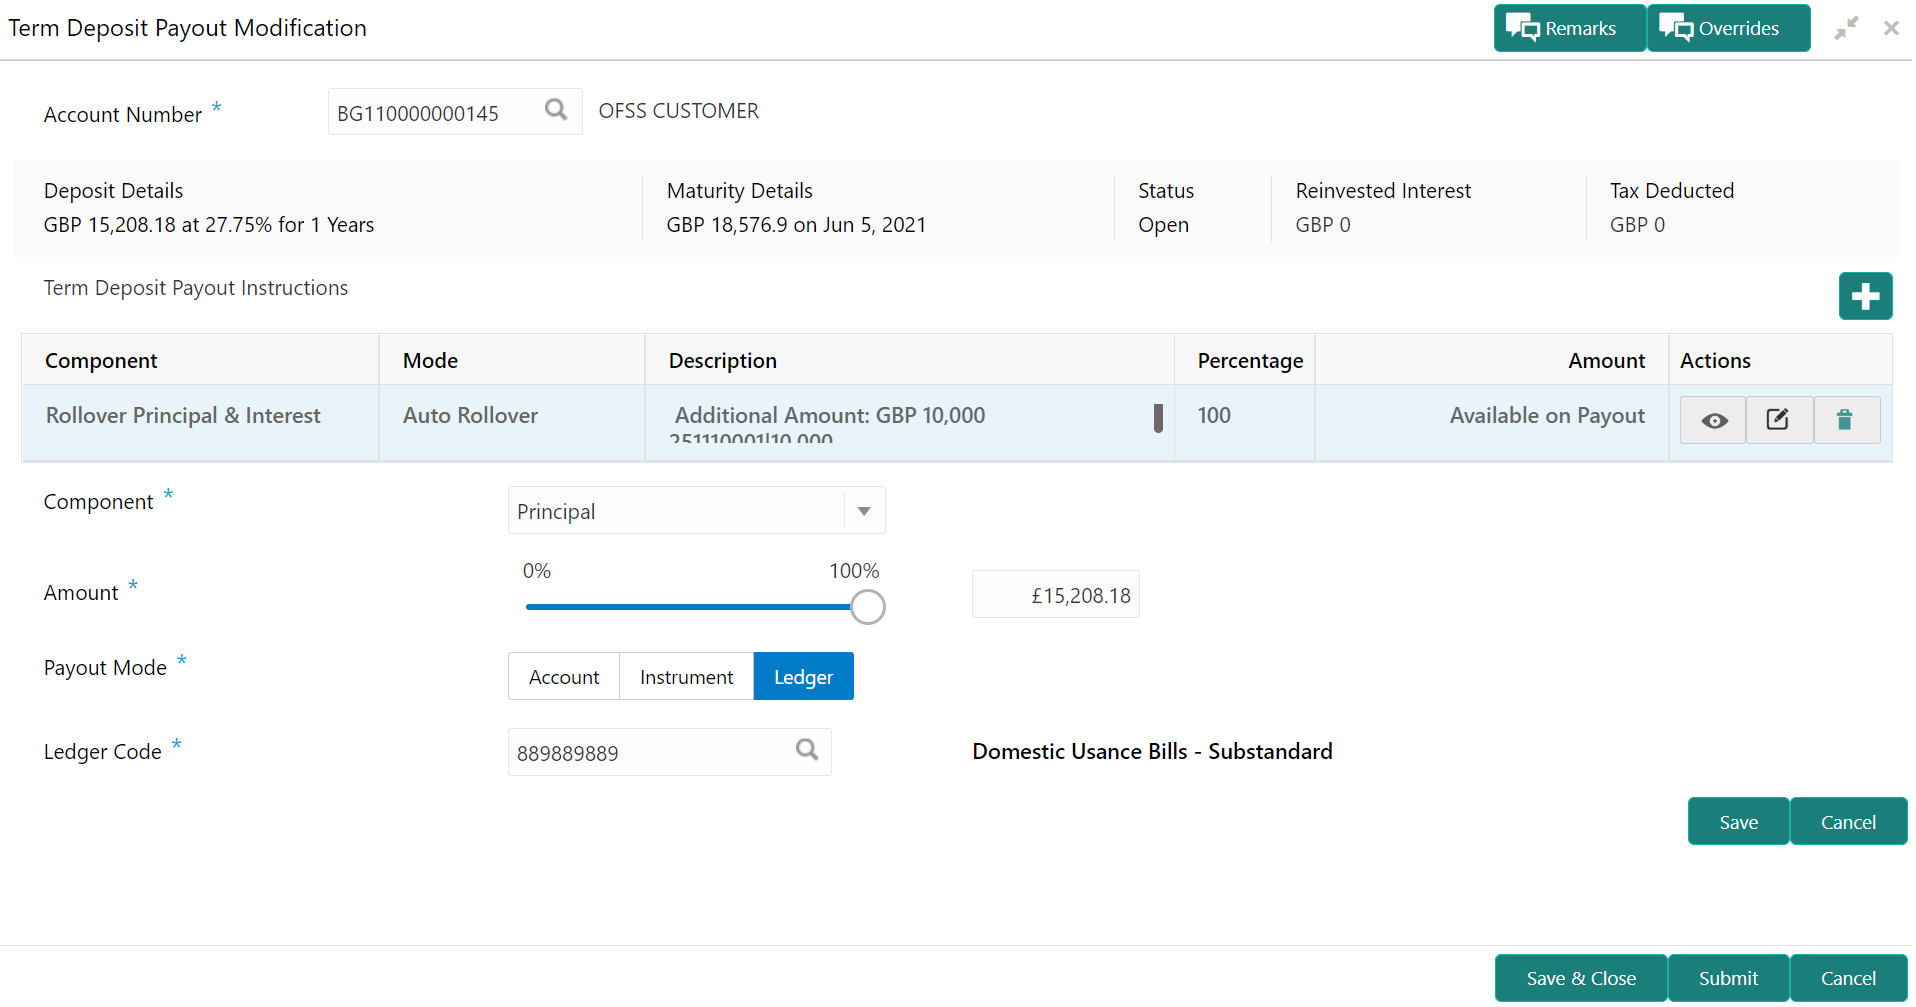
Task: View the Rollover Principal & Interest instruction details
Action: point(1713,420)
